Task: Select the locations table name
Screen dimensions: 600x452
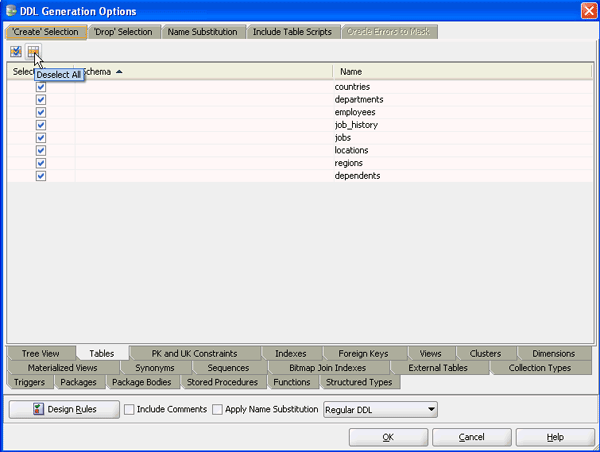Action: 352,150
